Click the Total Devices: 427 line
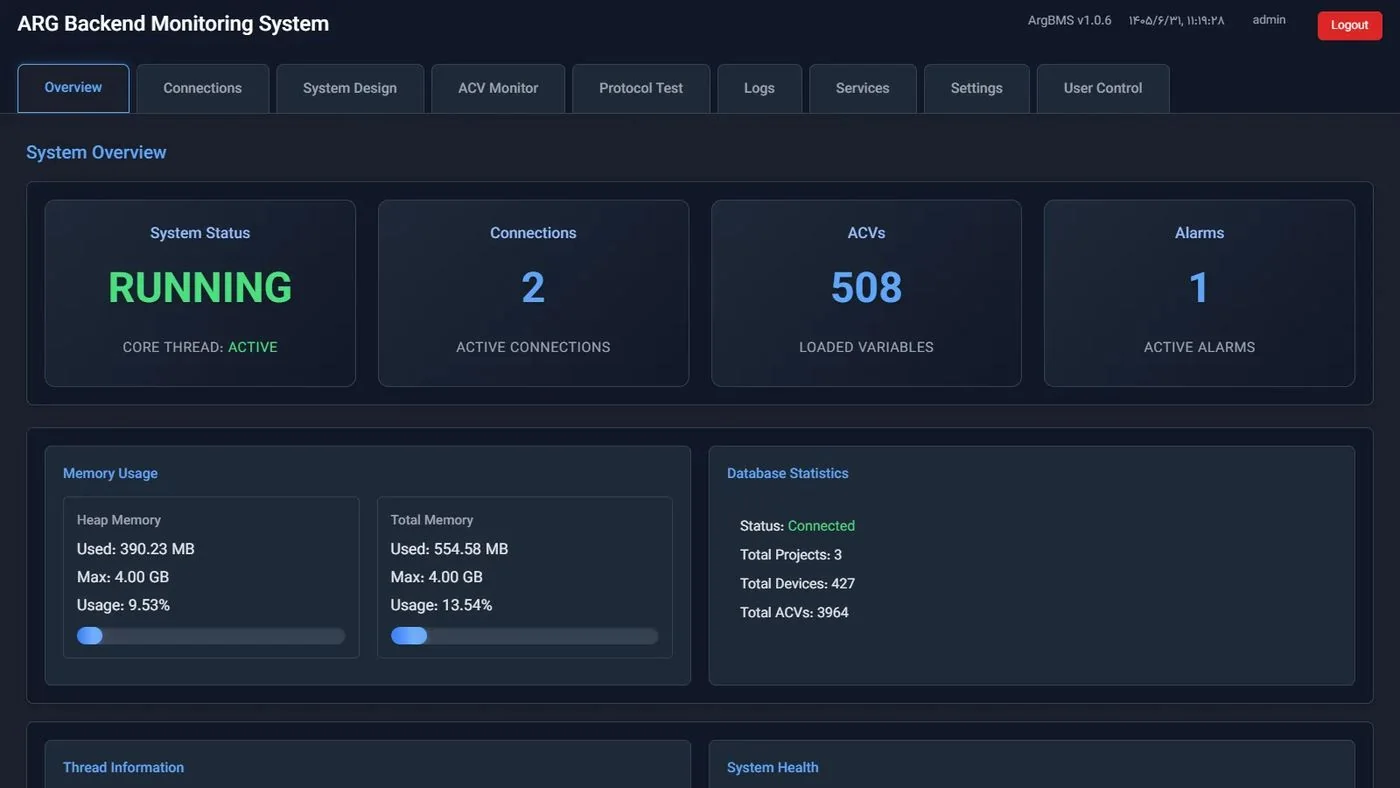 click(798, 584)
